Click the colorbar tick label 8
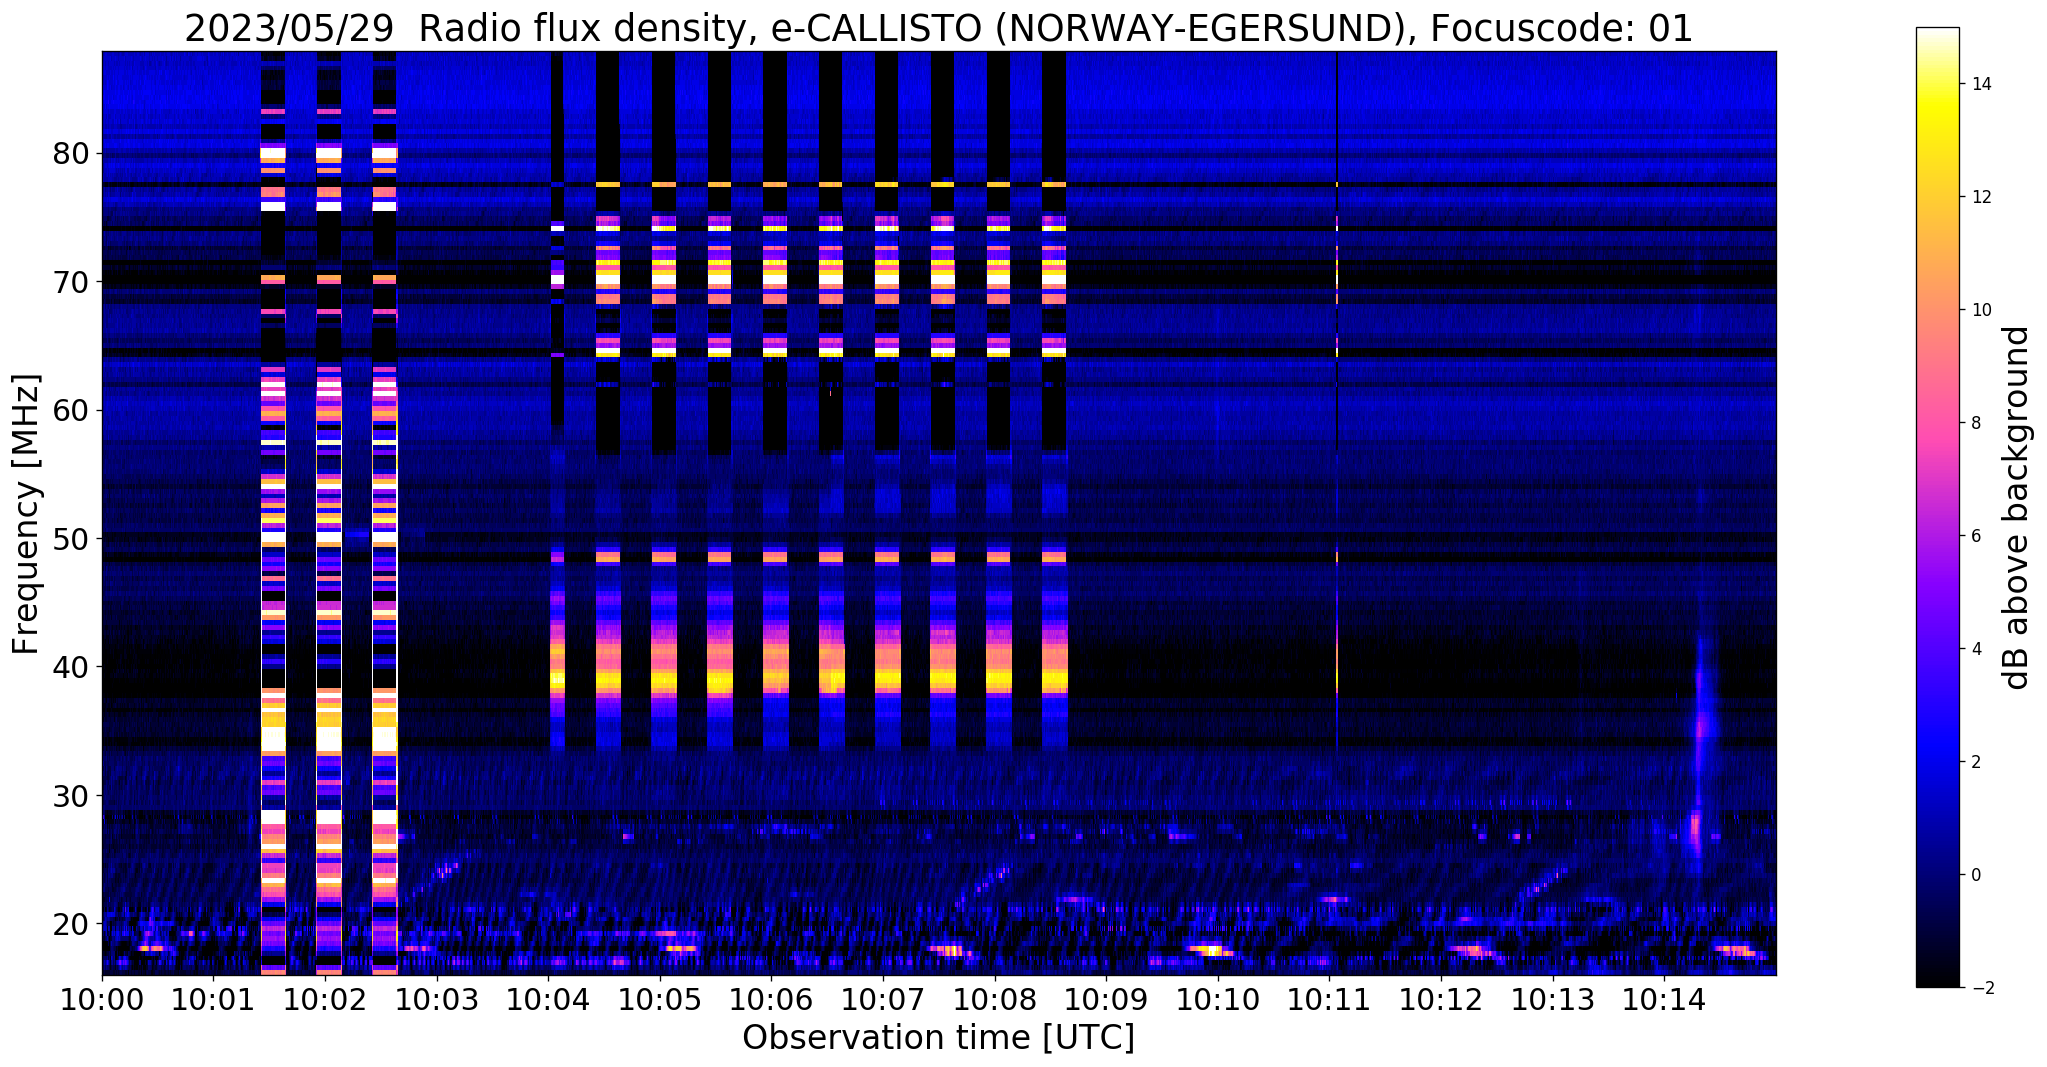The height and width of the screenshot is (1067, 2047). click(x=1975, y=423)
